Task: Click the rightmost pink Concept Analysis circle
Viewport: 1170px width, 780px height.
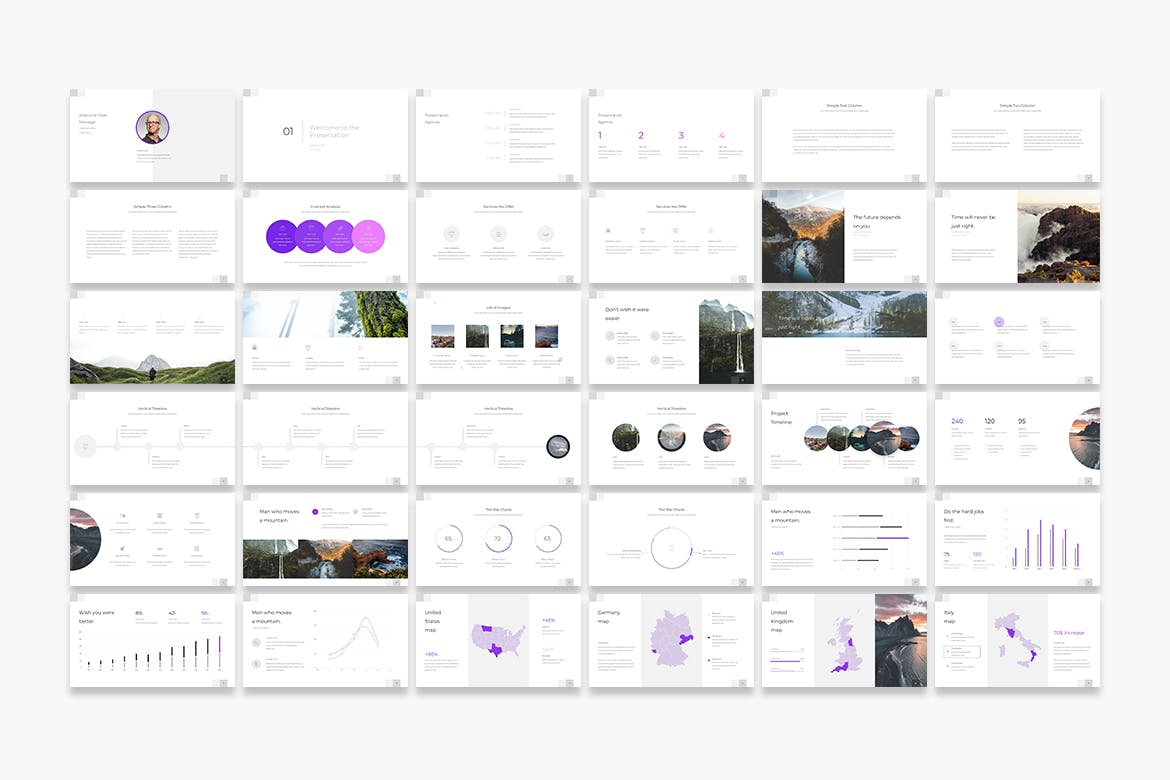Action: pyautogui.click(x=369, y=236)
